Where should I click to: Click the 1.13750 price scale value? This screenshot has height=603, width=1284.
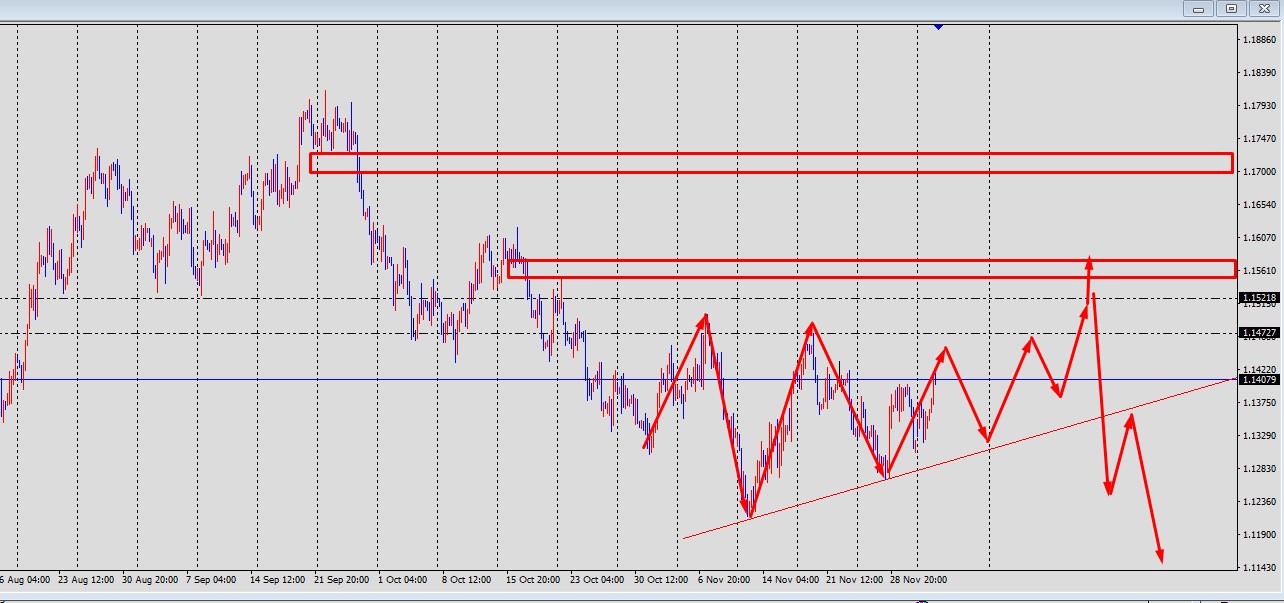(x=1259, y=403)
